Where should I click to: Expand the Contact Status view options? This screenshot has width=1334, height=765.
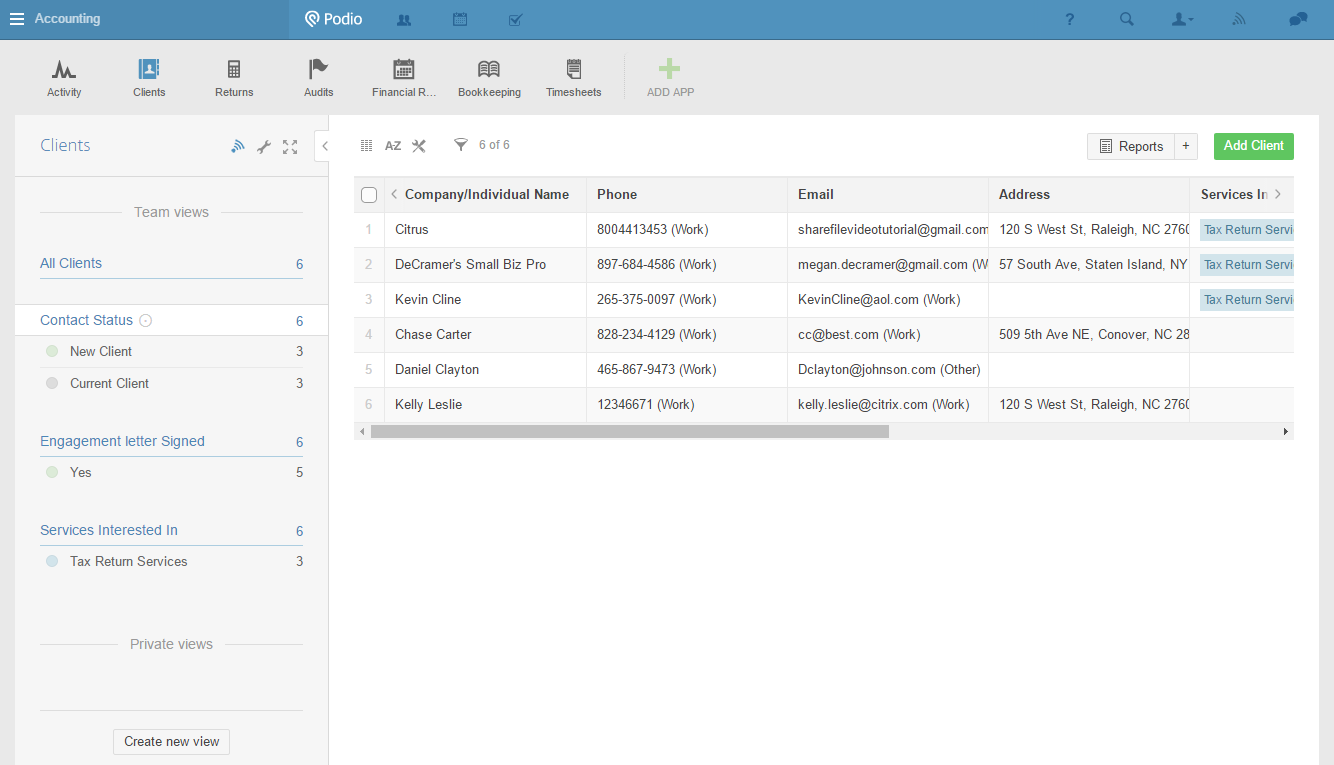[146, 321]
